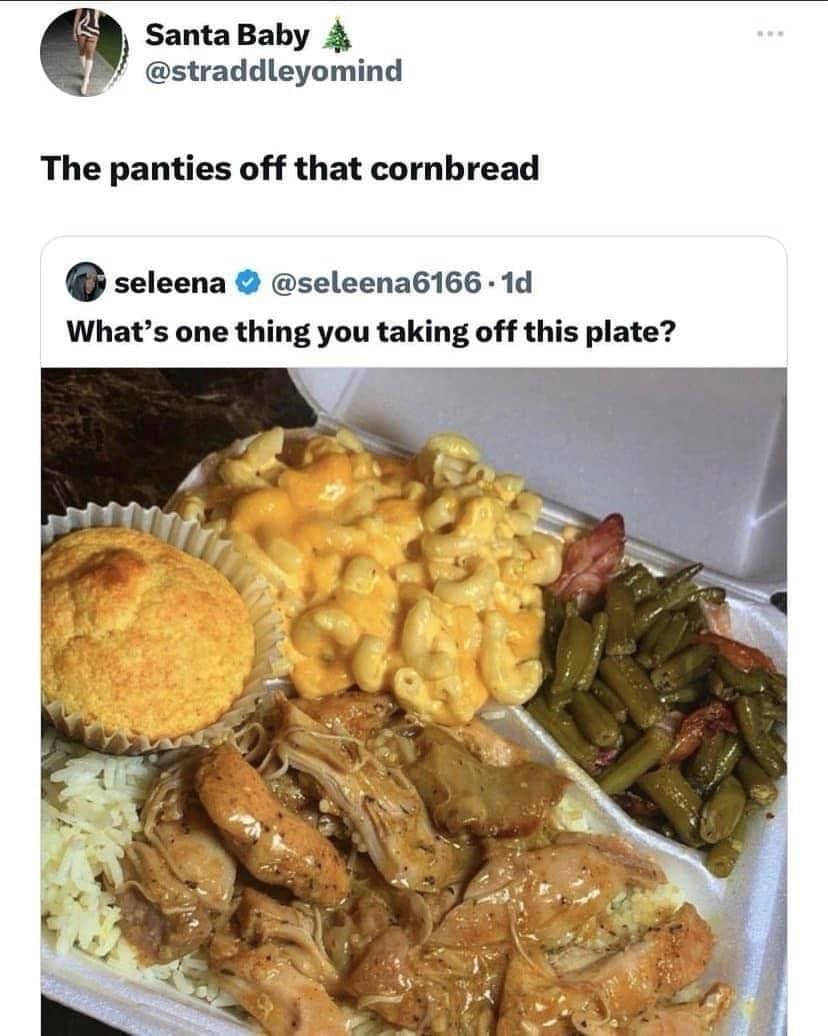The image size is (828, 1036).
Task: Open the Santa Baby display name
Action: (227, 35)
